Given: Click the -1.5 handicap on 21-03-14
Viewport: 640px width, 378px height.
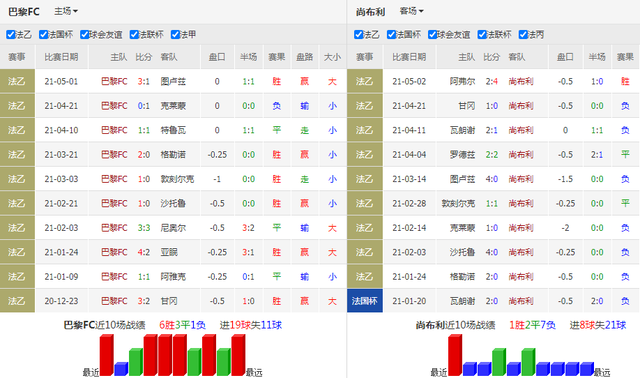Looking at the screenshot, I should click(565, 179).
